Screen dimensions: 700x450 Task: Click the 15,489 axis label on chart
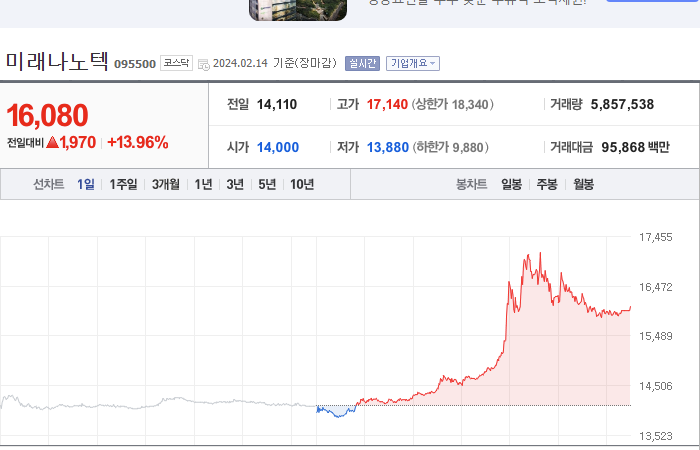point(655,336)
